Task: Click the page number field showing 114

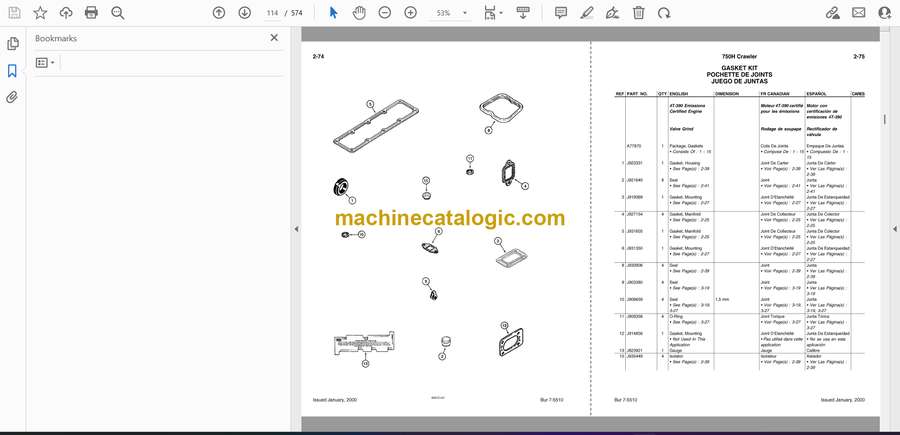Action: coord(272,13)
